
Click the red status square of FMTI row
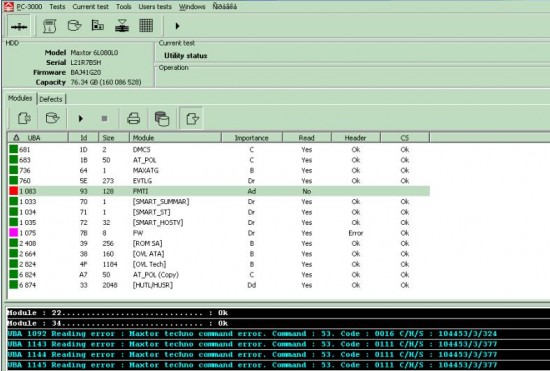(x=13, y=191)
